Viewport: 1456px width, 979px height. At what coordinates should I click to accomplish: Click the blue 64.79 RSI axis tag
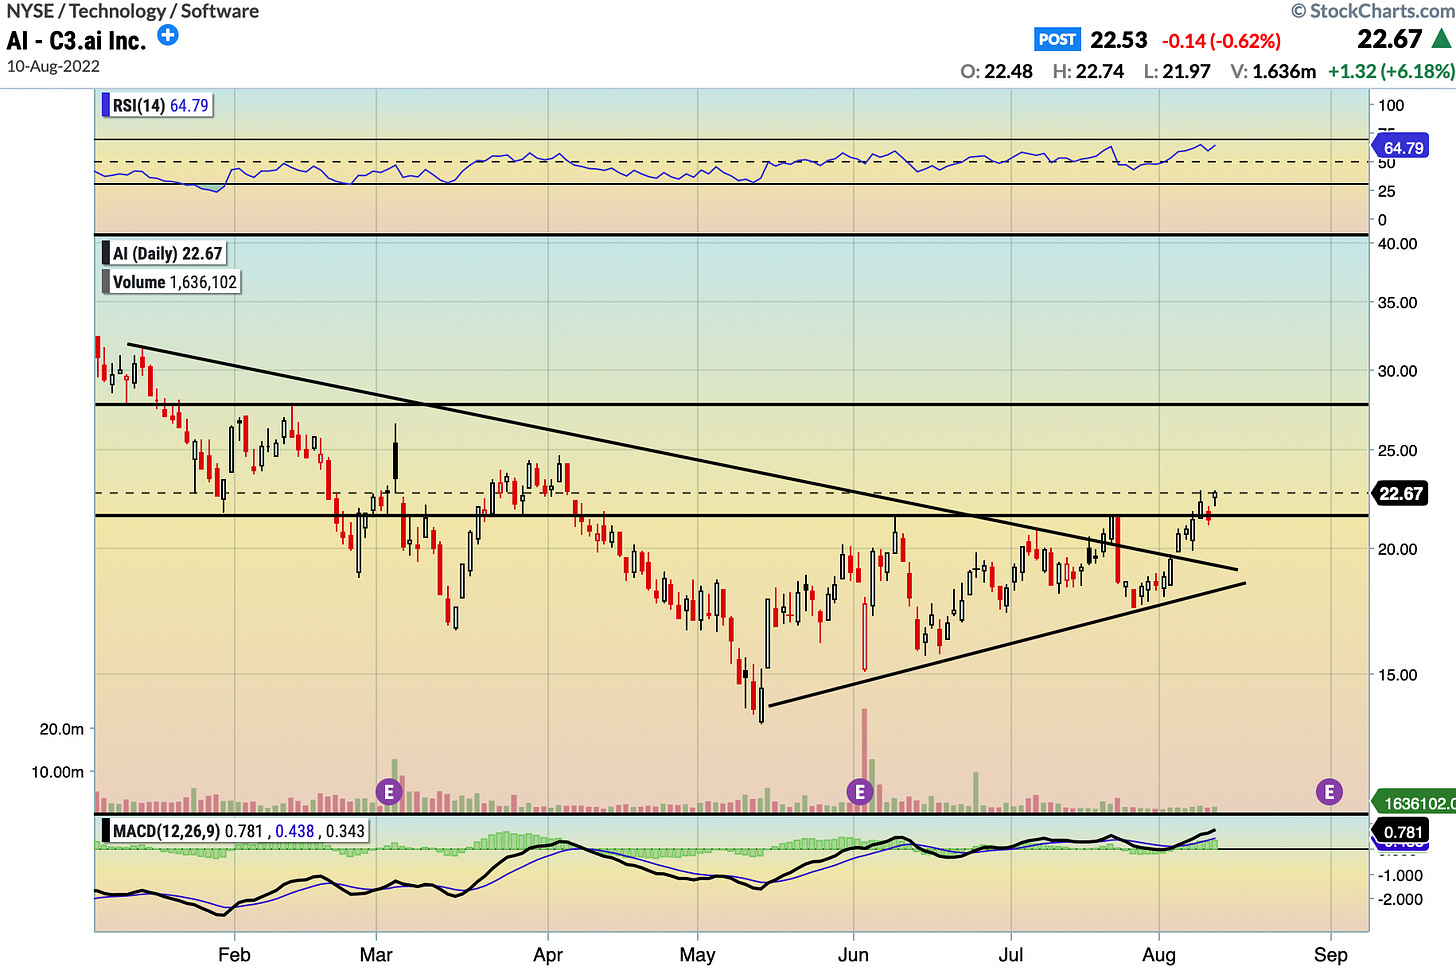point(1402,148)
